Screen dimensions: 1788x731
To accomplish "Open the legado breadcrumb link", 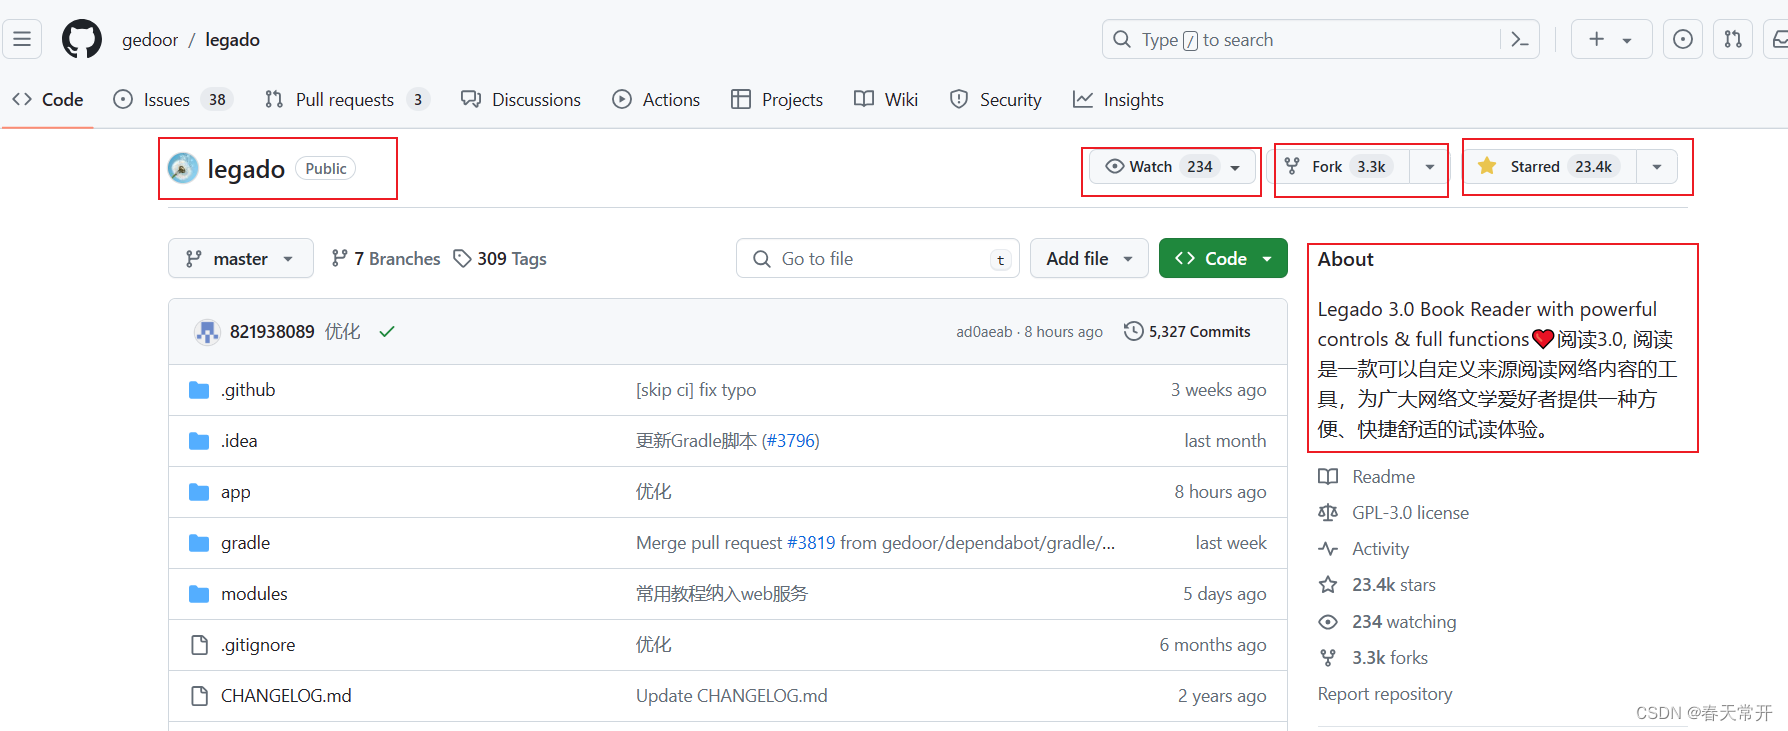I will pyautogui.click(x=232, y=40).
